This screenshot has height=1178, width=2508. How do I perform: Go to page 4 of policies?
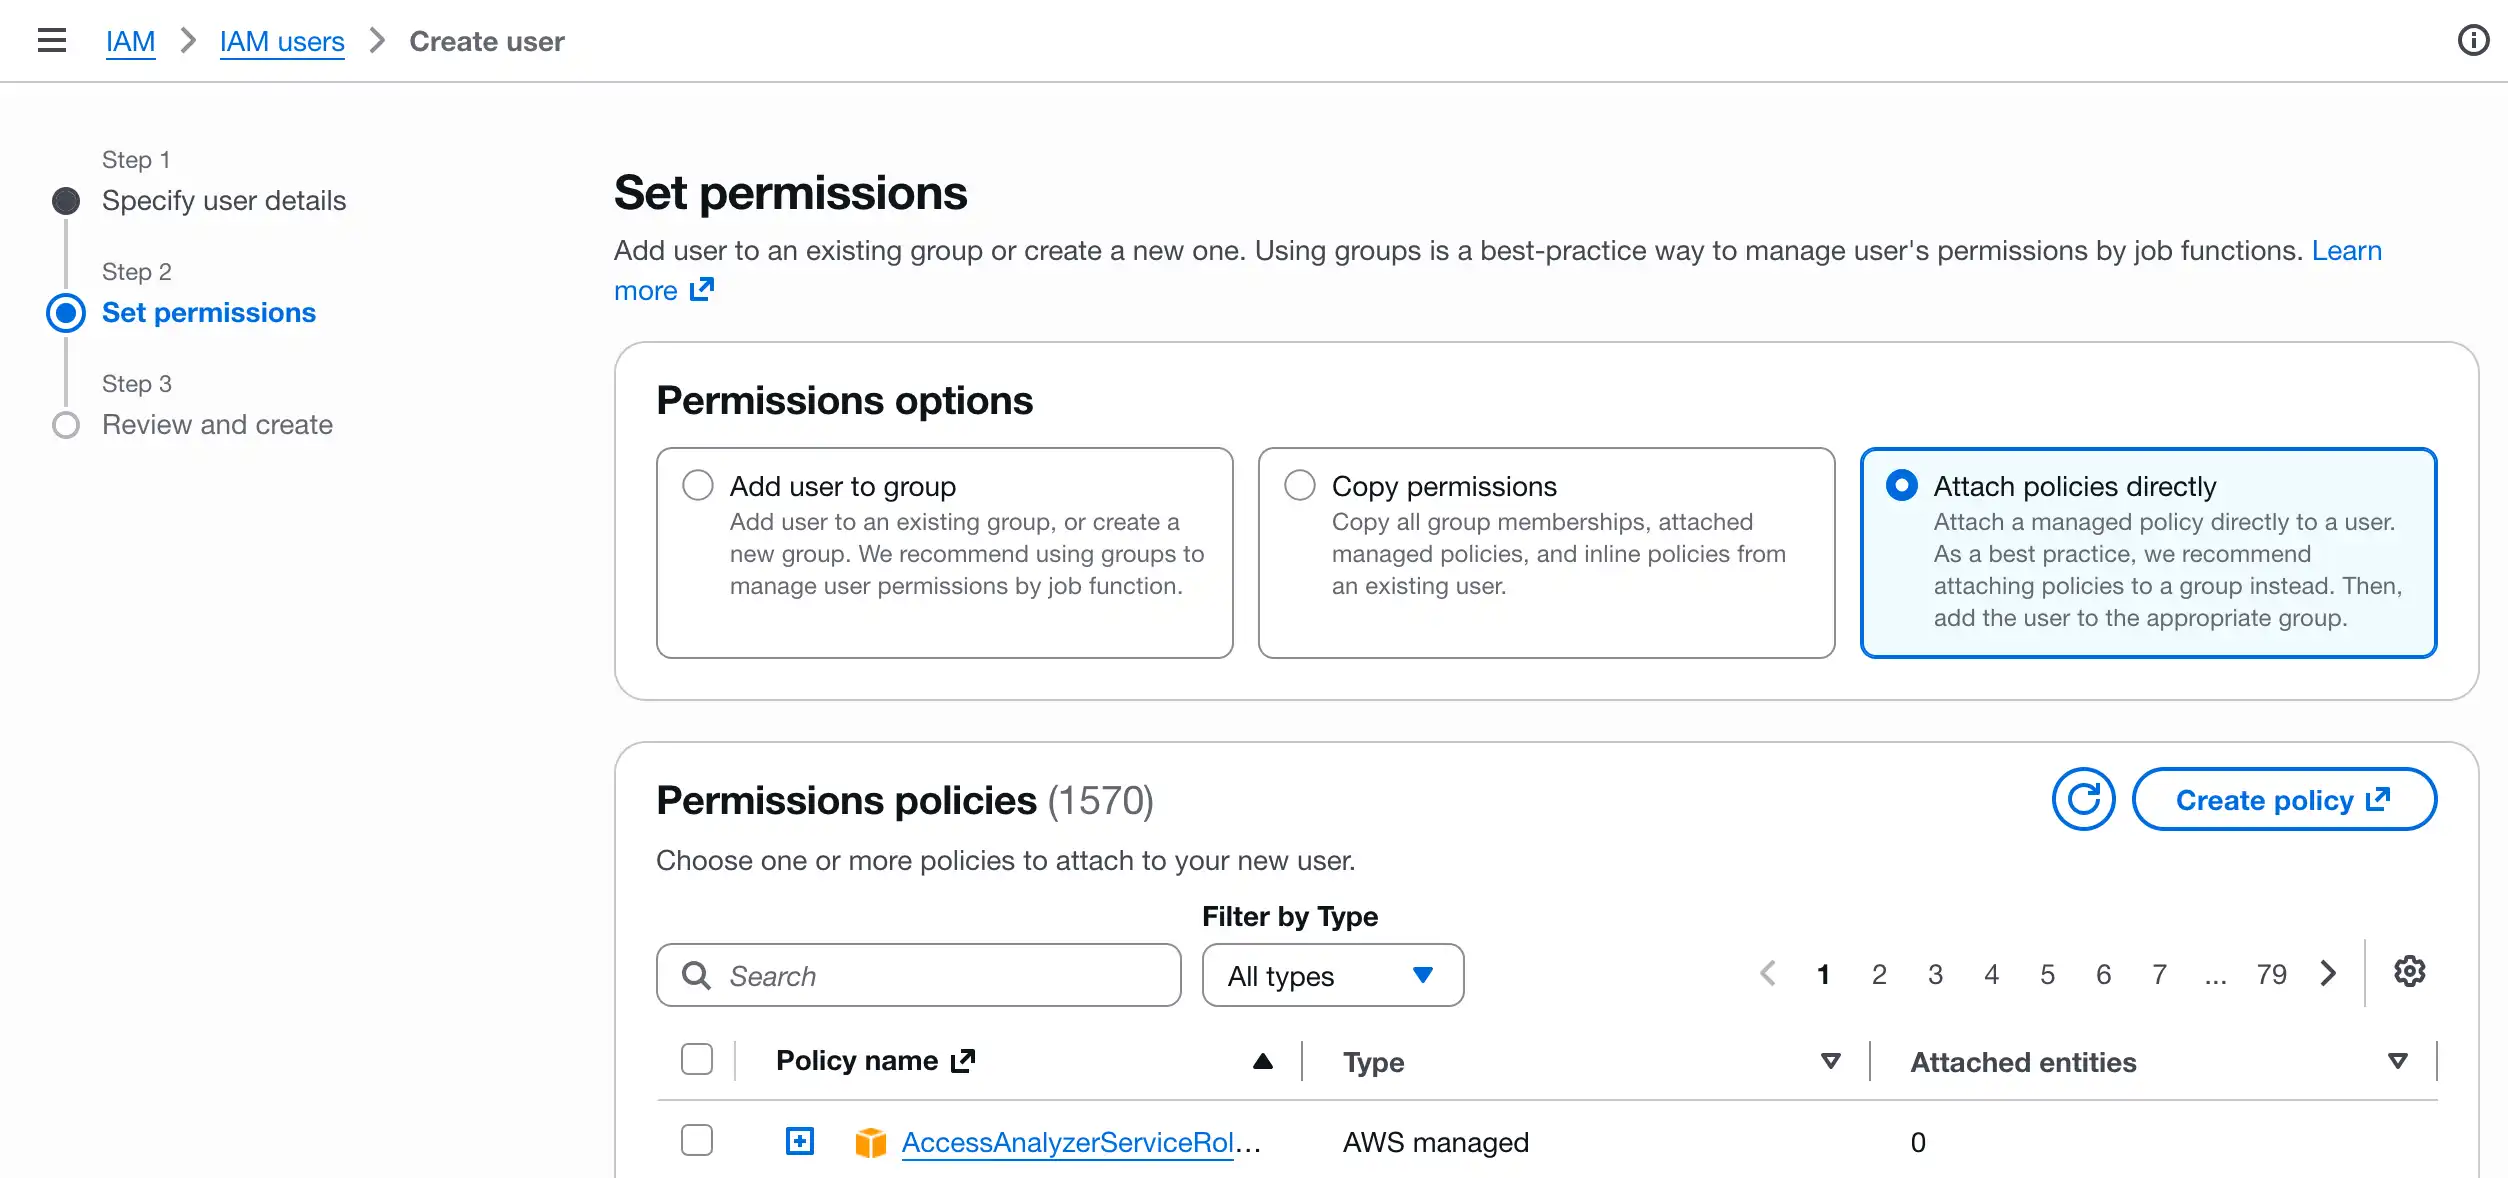(x=1992, y=974)
